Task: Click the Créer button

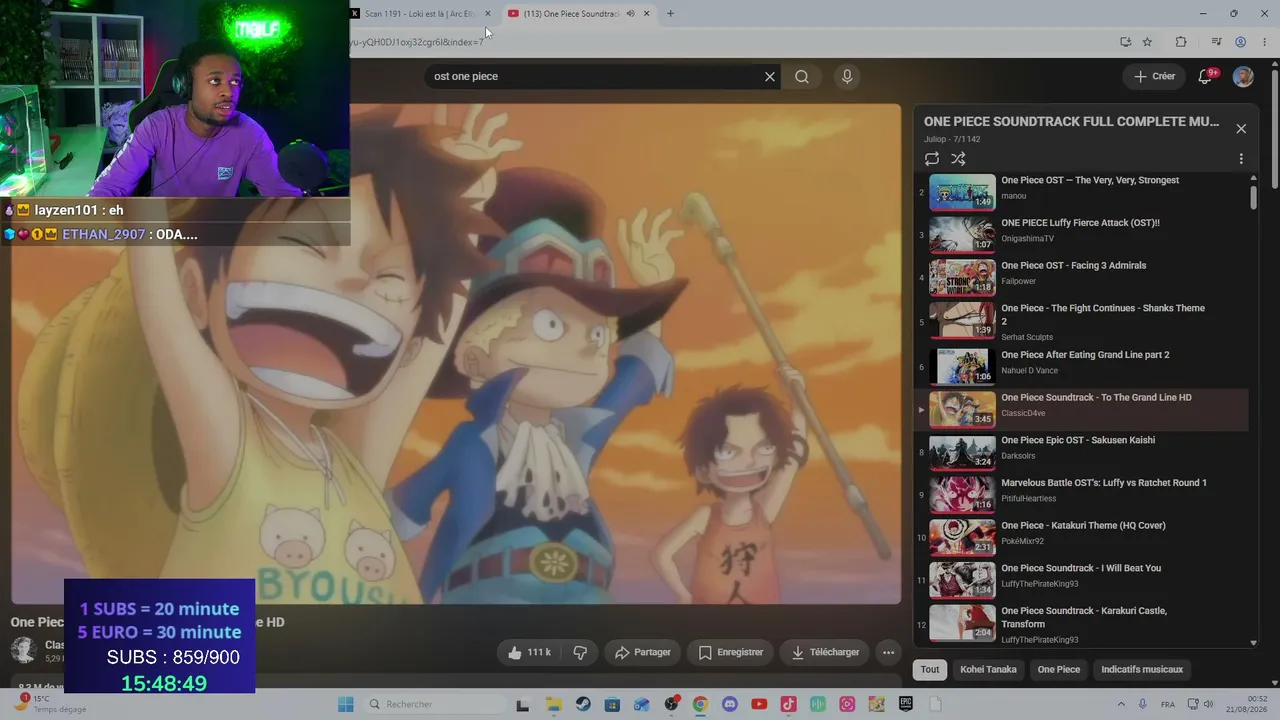Action: click(1154, 76)
